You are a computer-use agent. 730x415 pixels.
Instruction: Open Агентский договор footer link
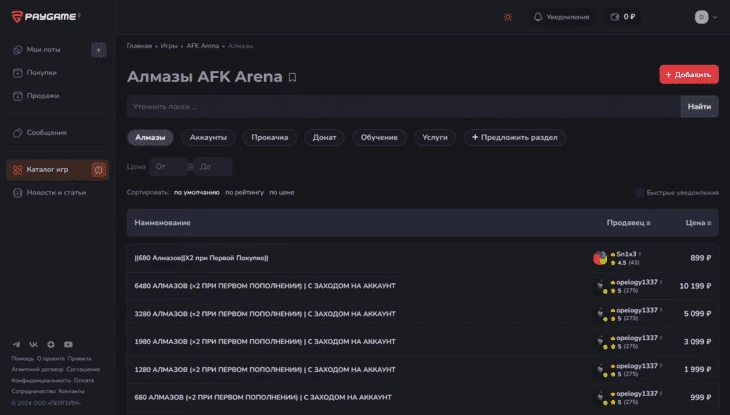37,369
